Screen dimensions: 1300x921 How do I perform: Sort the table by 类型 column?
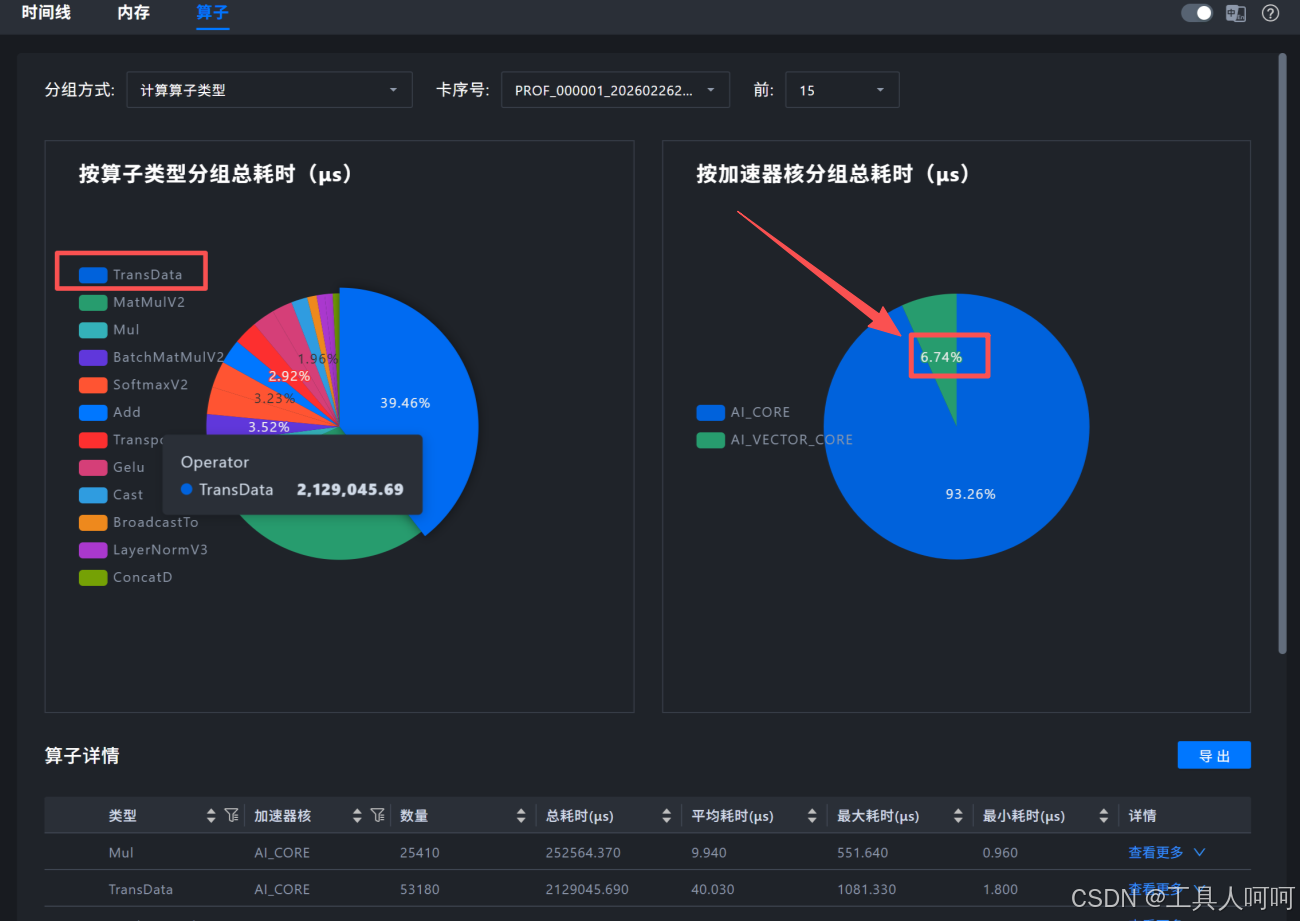211,816
